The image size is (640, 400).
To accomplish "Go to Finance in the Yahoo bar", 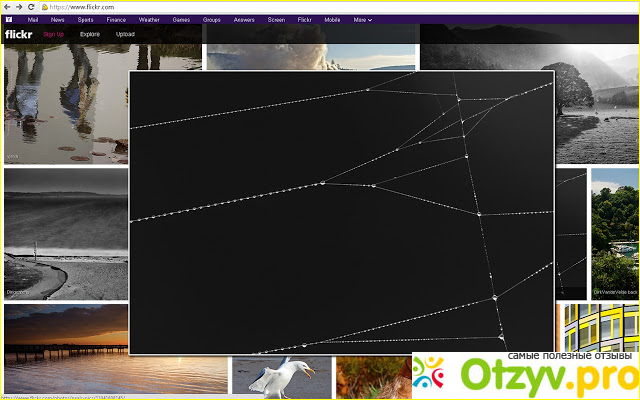I will (117, 19).
